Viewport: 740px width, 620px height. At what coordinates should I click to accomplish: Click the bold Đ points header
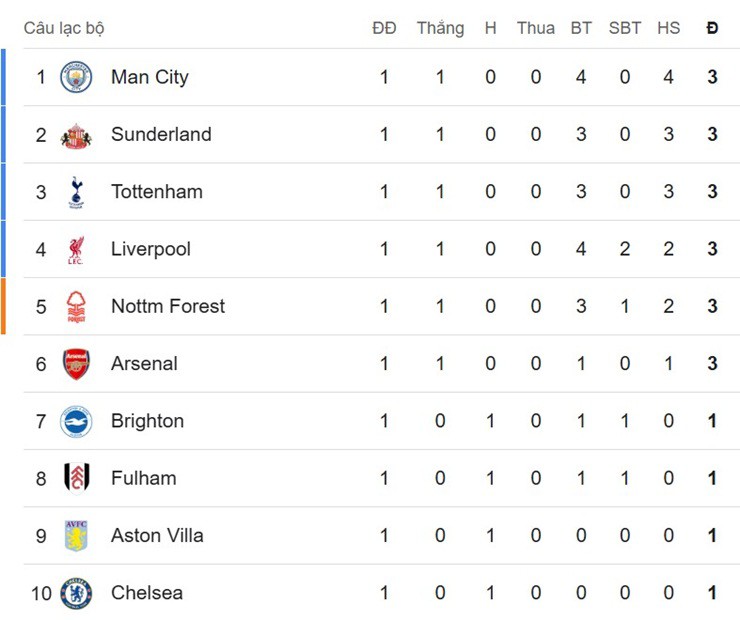[712, 28]
